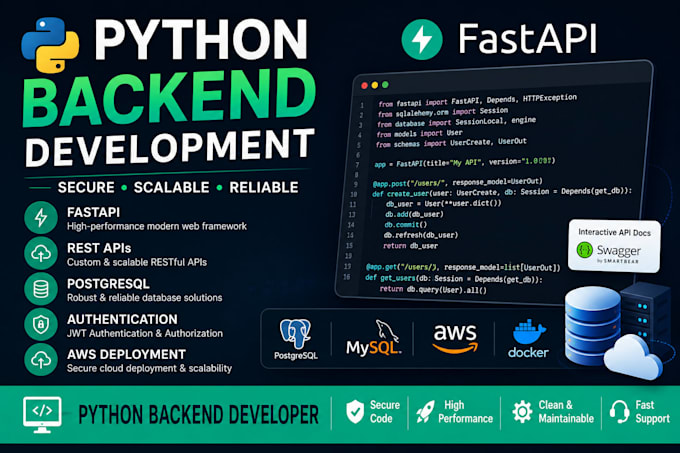Click the 'from sqlalchemy.orm import Session' line
The image size is (680, 453).
[x=443, y=112]
